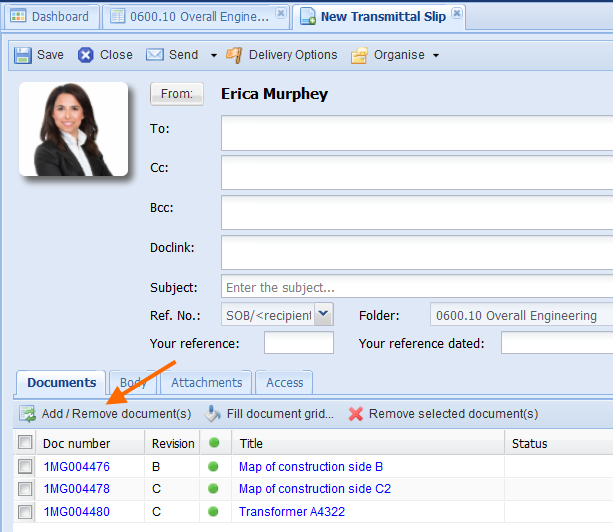
Task: Click the red X Remove selected icon
Action: click(355, 414)
